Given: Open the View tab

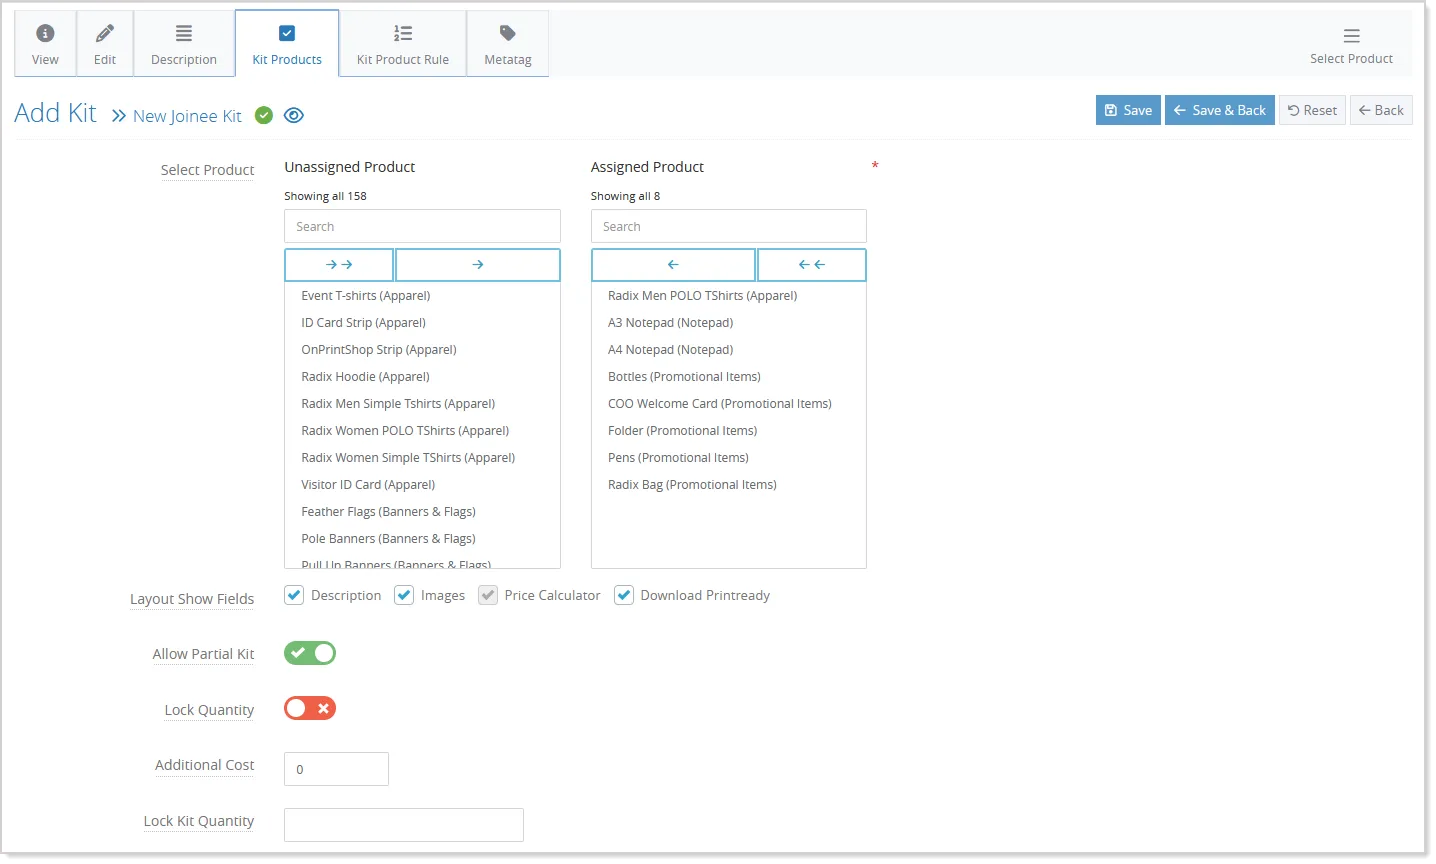Looking at the screenshot, I should 45,44.
